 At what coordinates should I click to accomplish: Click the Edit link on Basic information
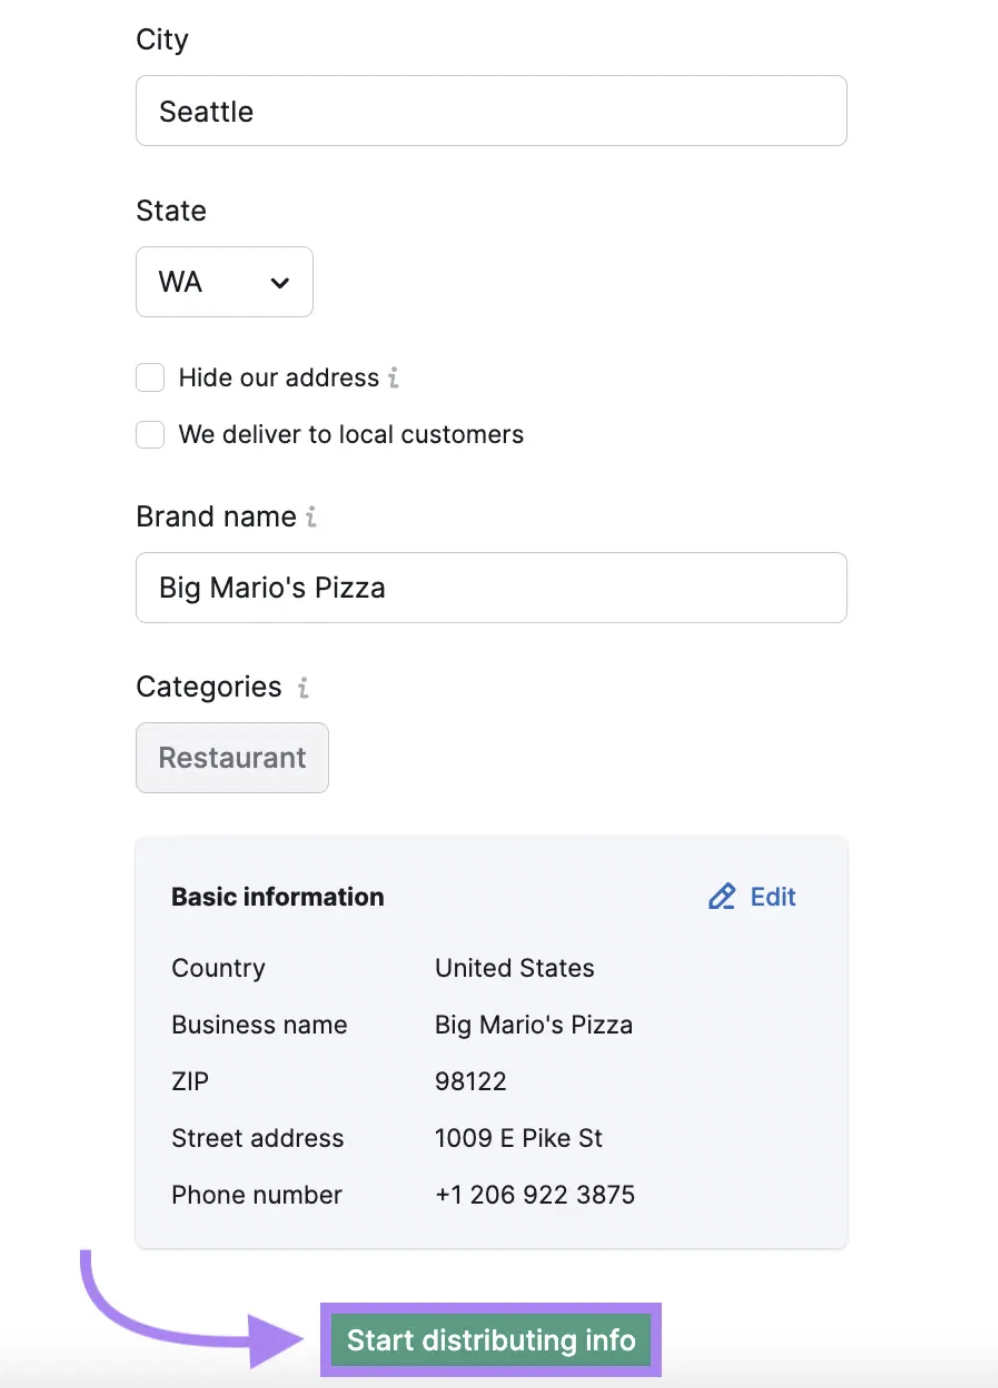click(772, 896)
